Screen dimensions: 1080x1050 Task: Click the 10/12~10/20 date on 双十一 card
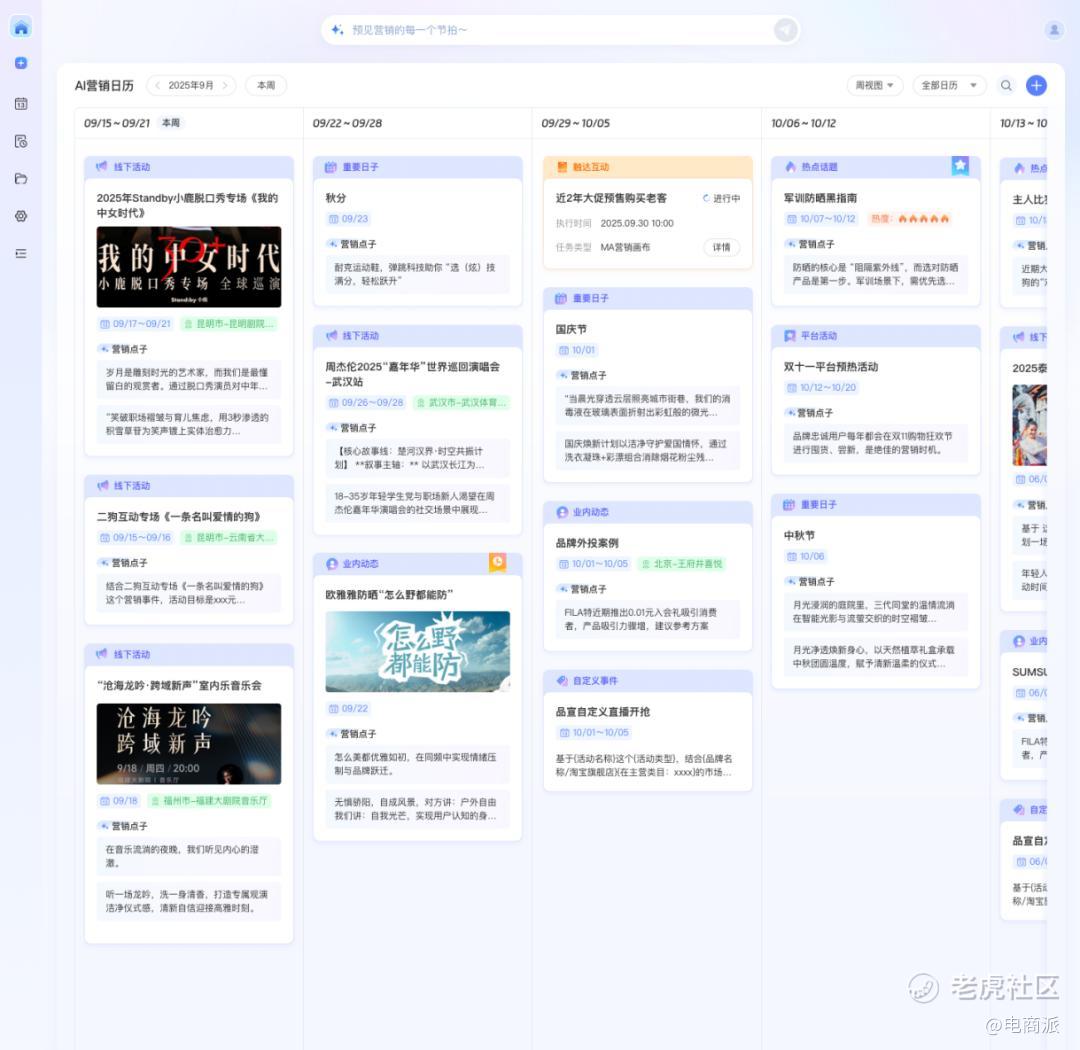(821, 388)
